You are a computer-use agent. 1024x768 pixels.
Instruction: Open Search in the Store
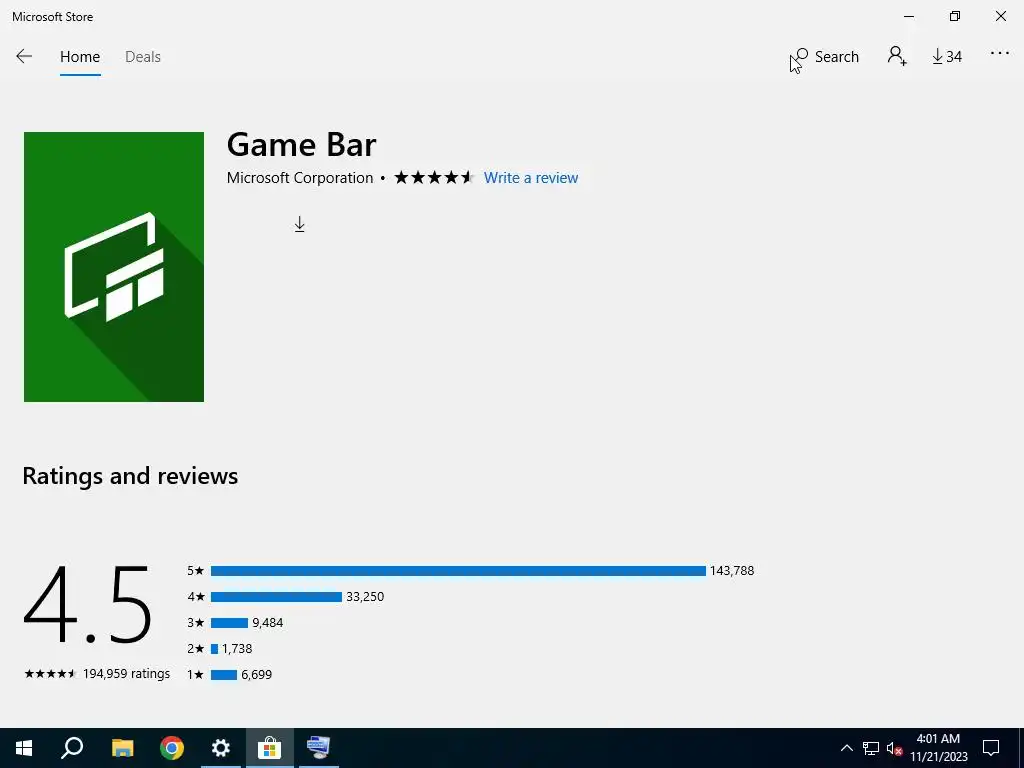click(827, 57)
